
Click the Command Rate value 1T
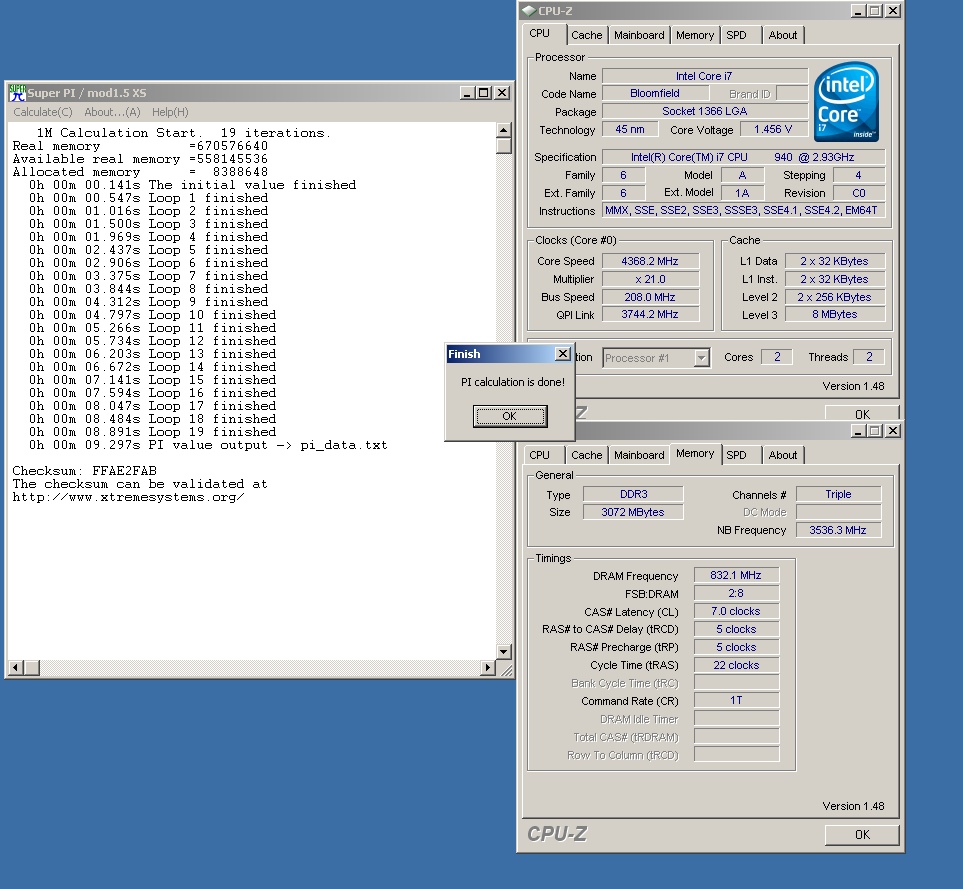point(736,701)
